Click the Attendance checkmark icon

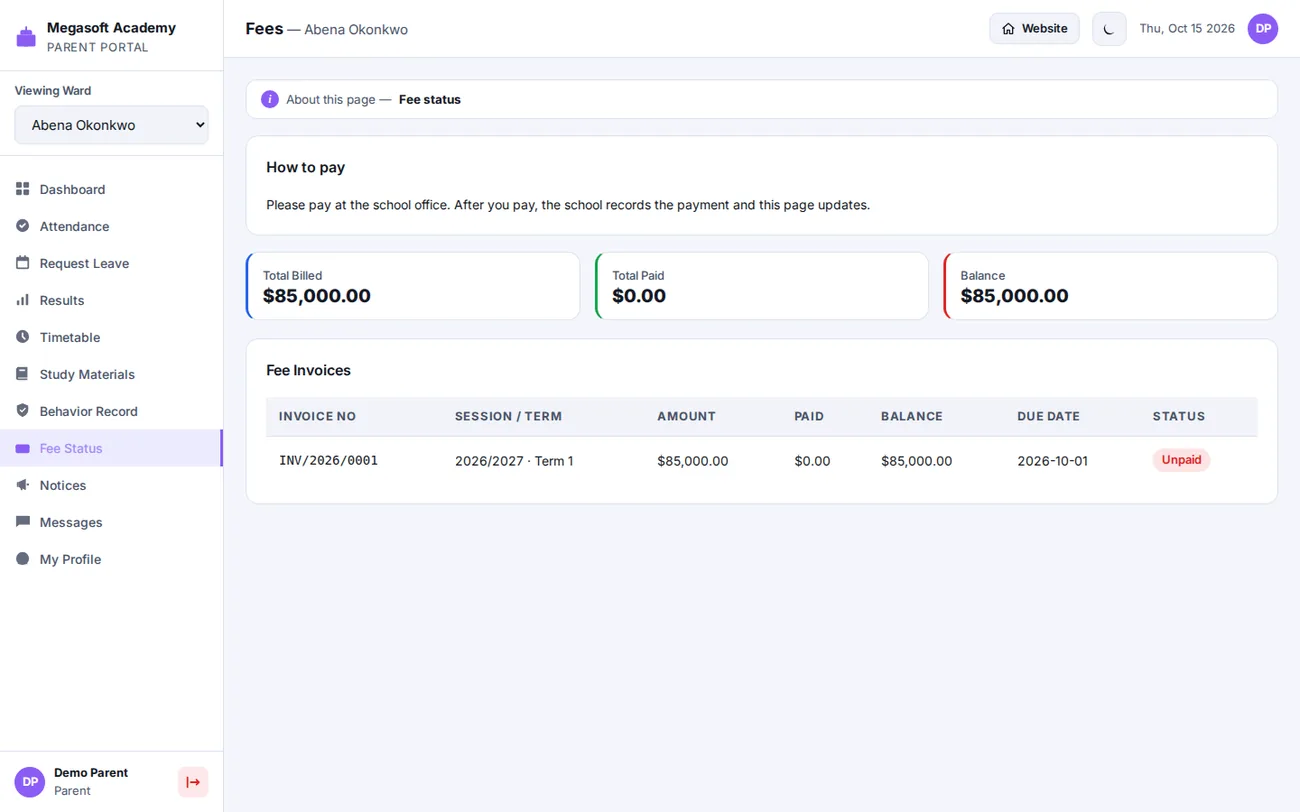23,226
